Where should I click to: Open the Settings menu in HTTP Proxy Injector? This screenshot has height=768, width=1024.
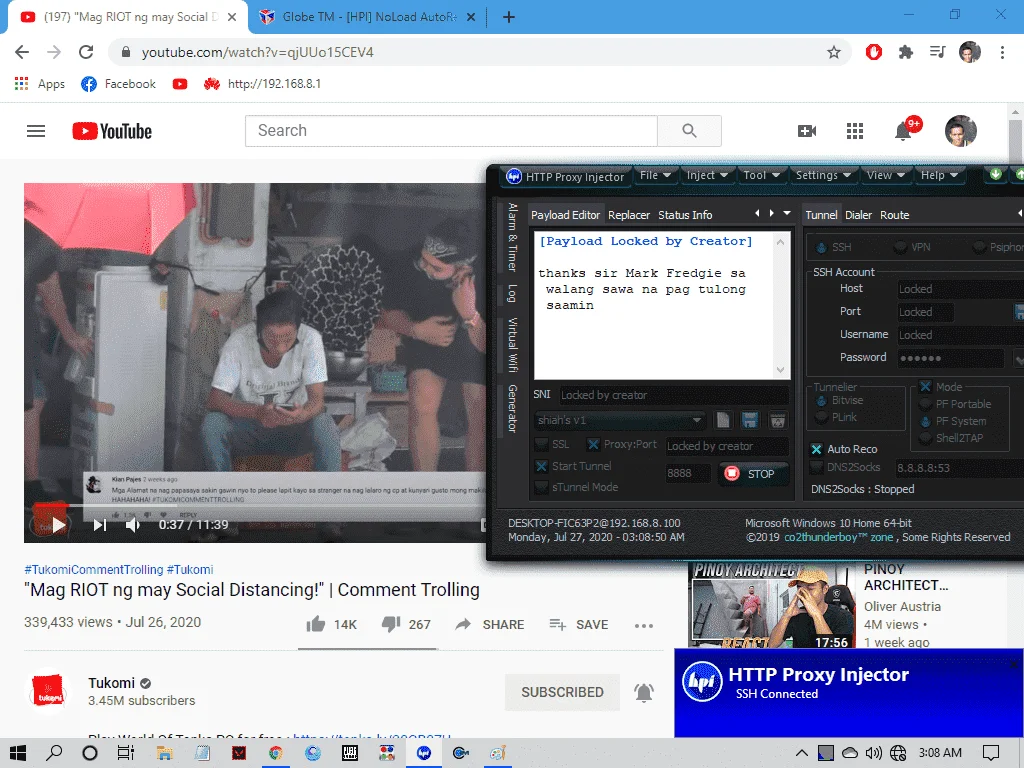(823, 175)
